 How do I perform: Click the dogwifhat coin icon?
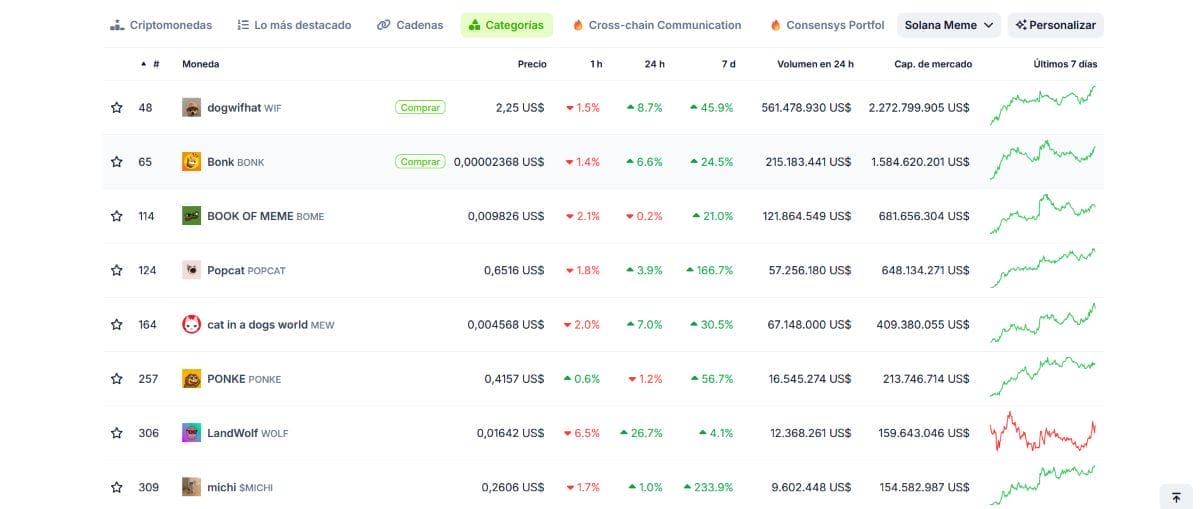point(191,107)
